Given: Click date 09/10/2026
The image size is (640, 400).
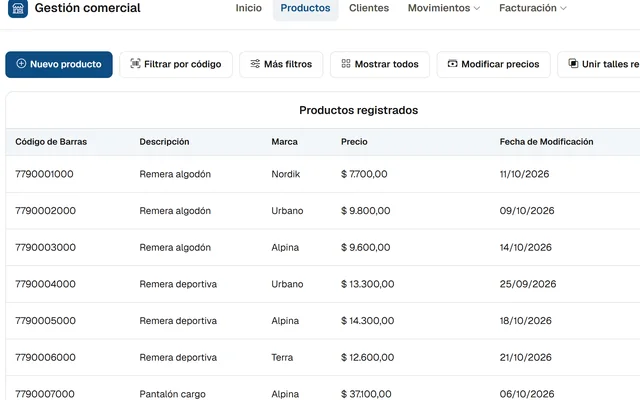Looking at the screenshot, I should [x=527, y=211].
